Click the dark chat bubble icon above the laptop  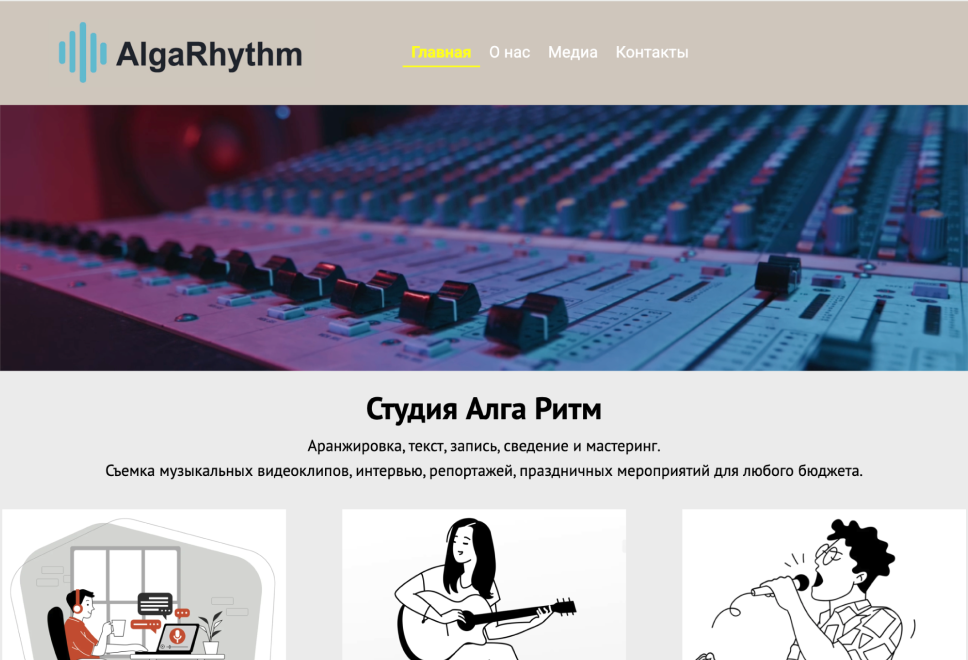tap(155, 602)
